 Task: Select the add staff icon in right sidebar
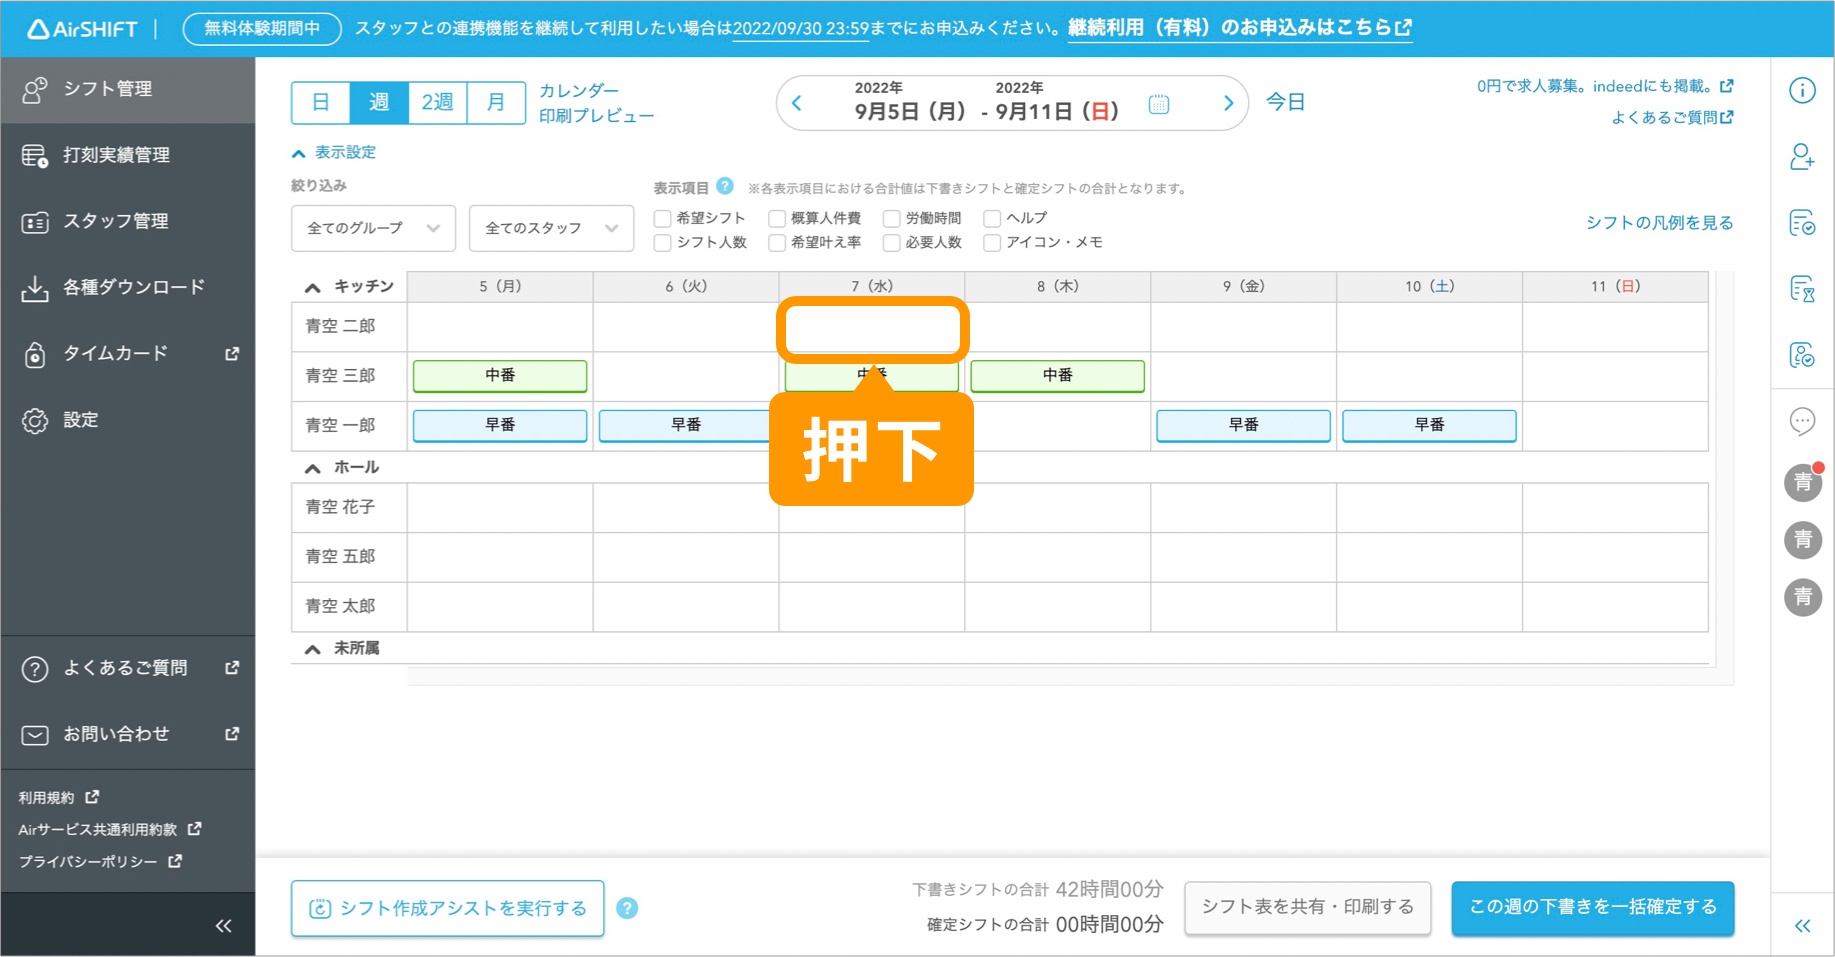(x=1802, y=157)
